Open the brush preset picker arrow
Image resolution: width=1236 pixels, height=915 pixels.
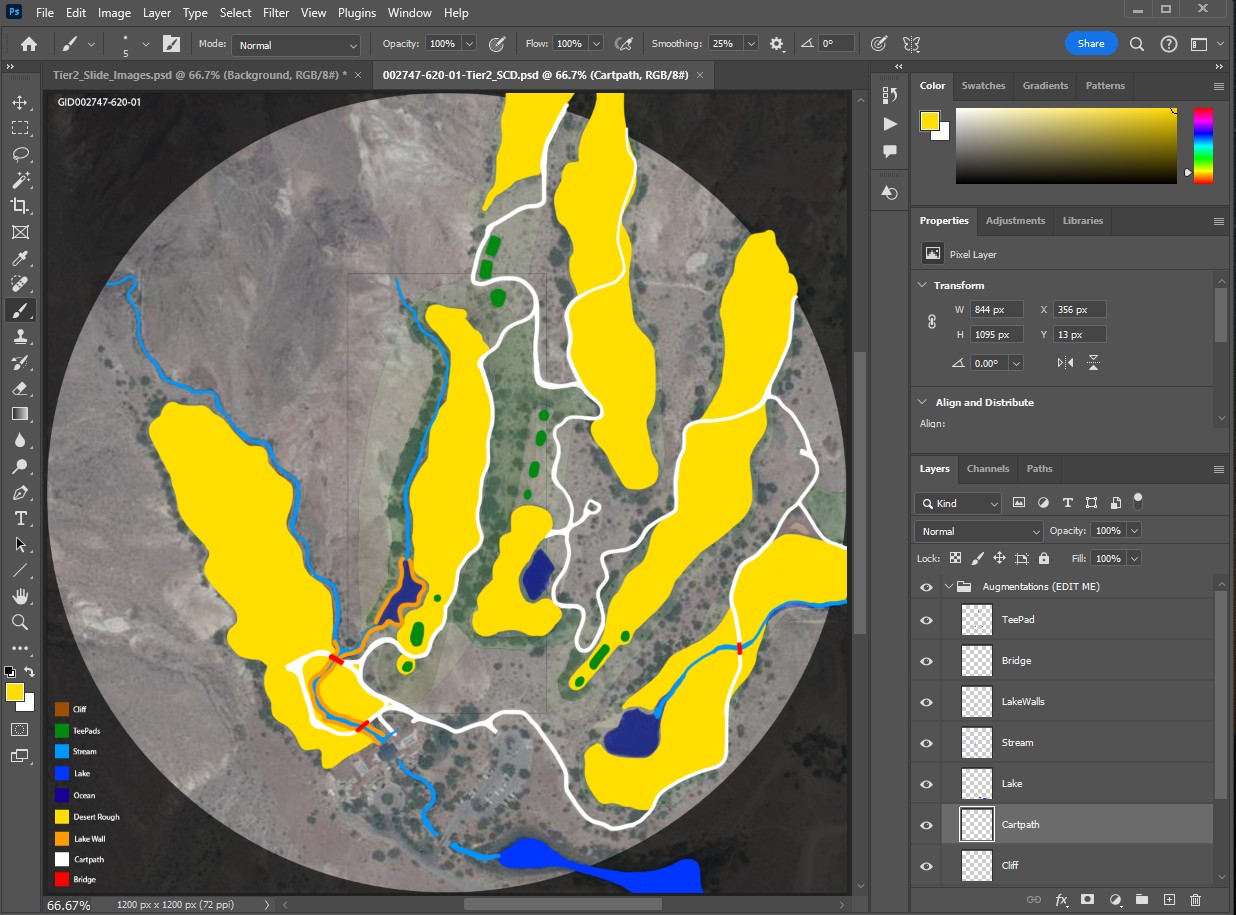(x=146, y=44)
